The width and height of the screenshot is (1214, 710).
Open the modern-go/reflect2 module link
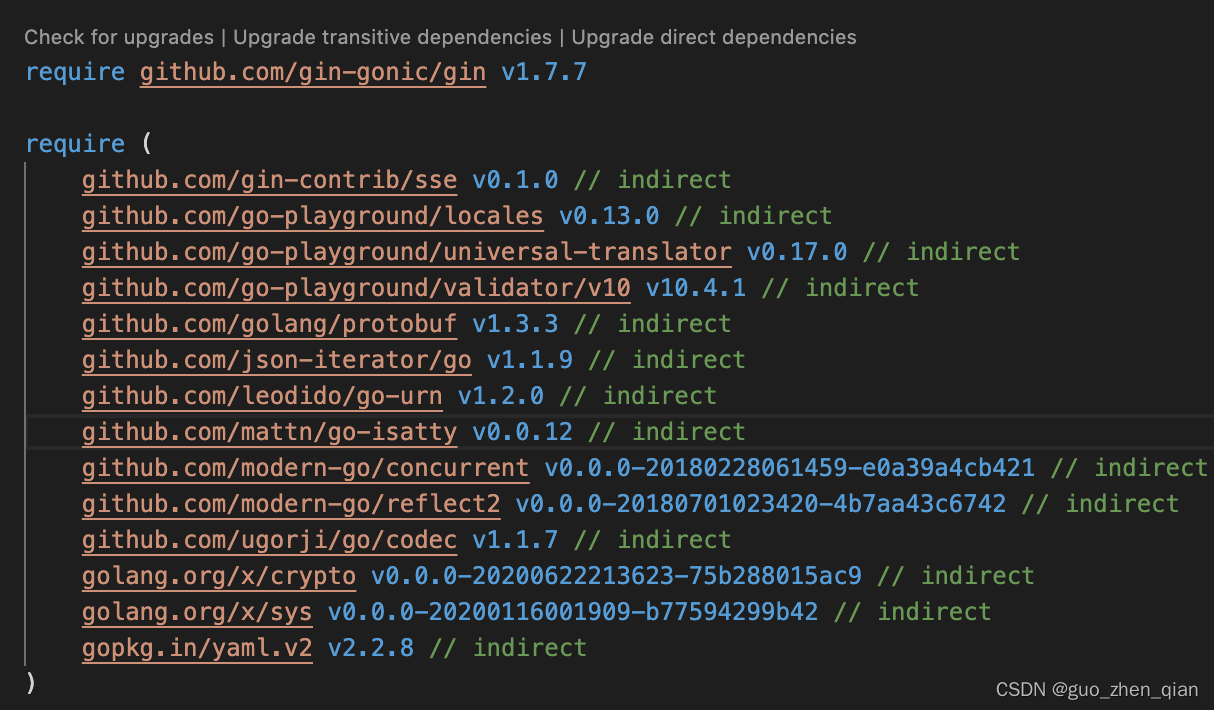point(290,504)
